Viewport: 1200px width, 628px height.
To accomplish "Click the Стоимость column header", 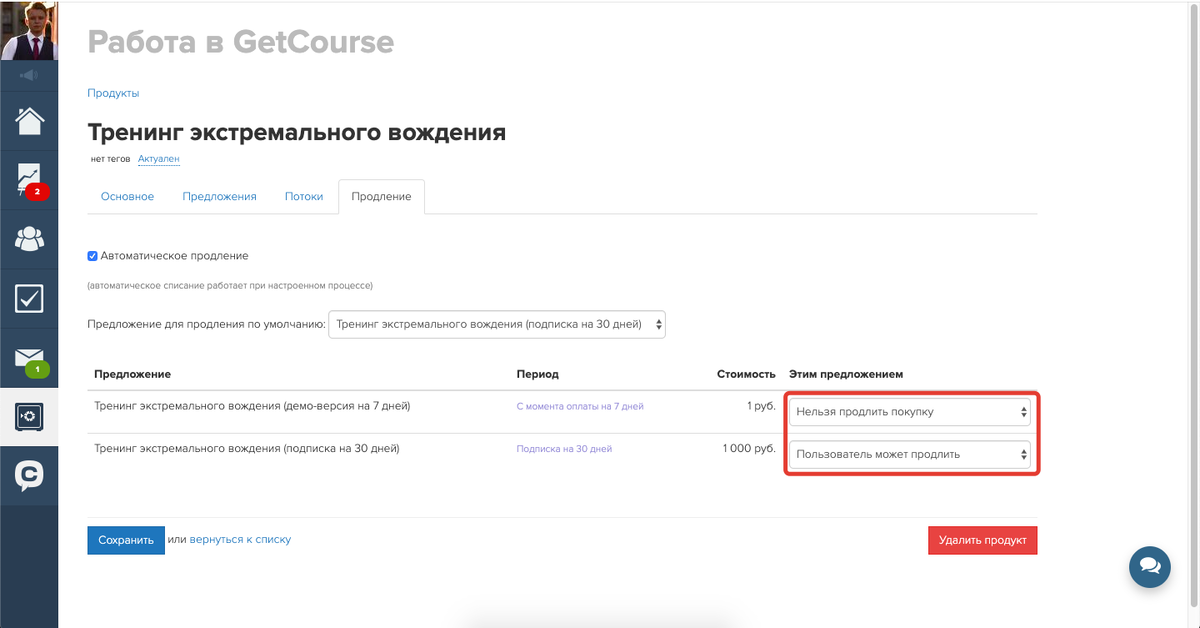I will [x=746, y=374].
